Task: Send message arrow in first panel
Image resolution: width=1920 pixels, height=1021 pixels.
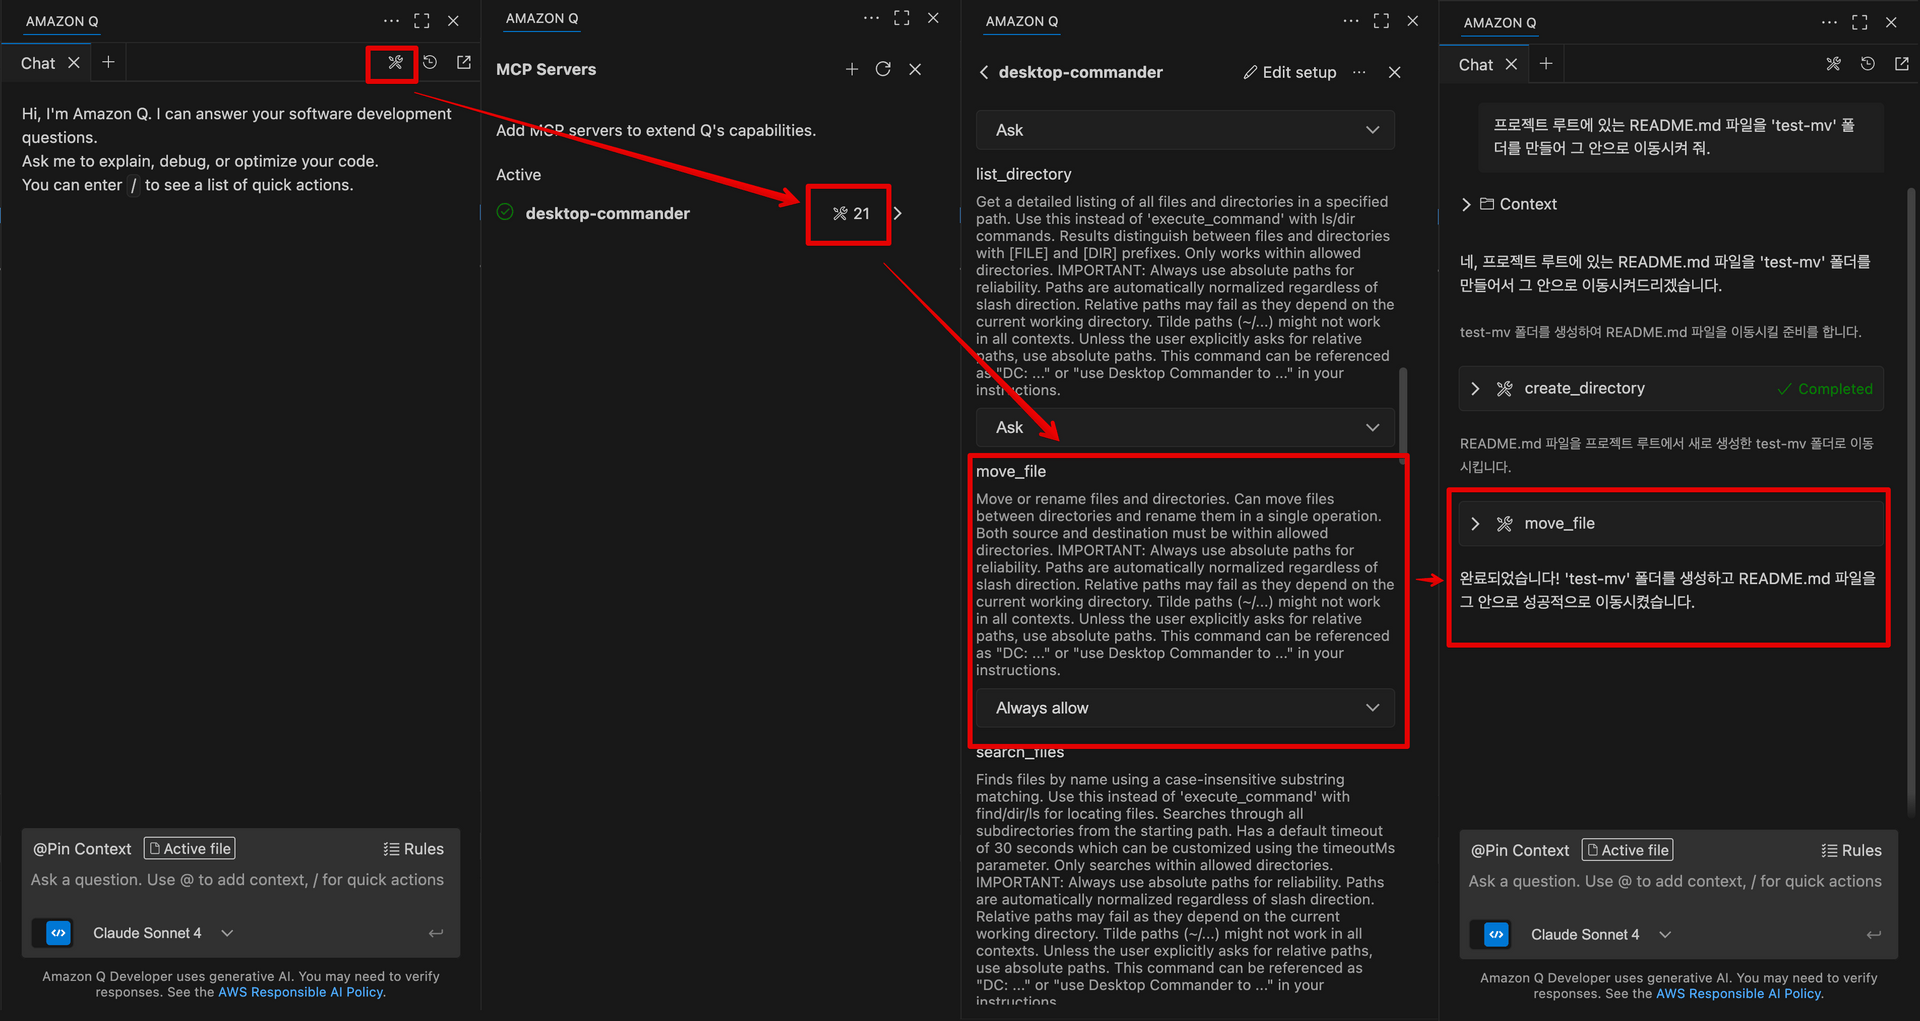Action: click(x=436, y=933)
